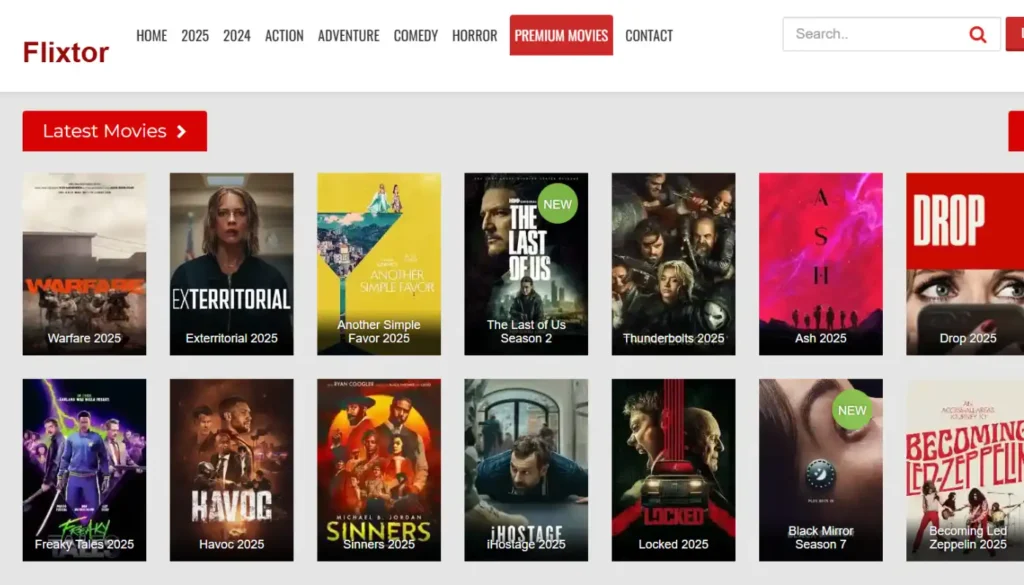Open the iHostage 2025 poster
The width and height of the screenshot is (1024, 585).
pos(526,470)
